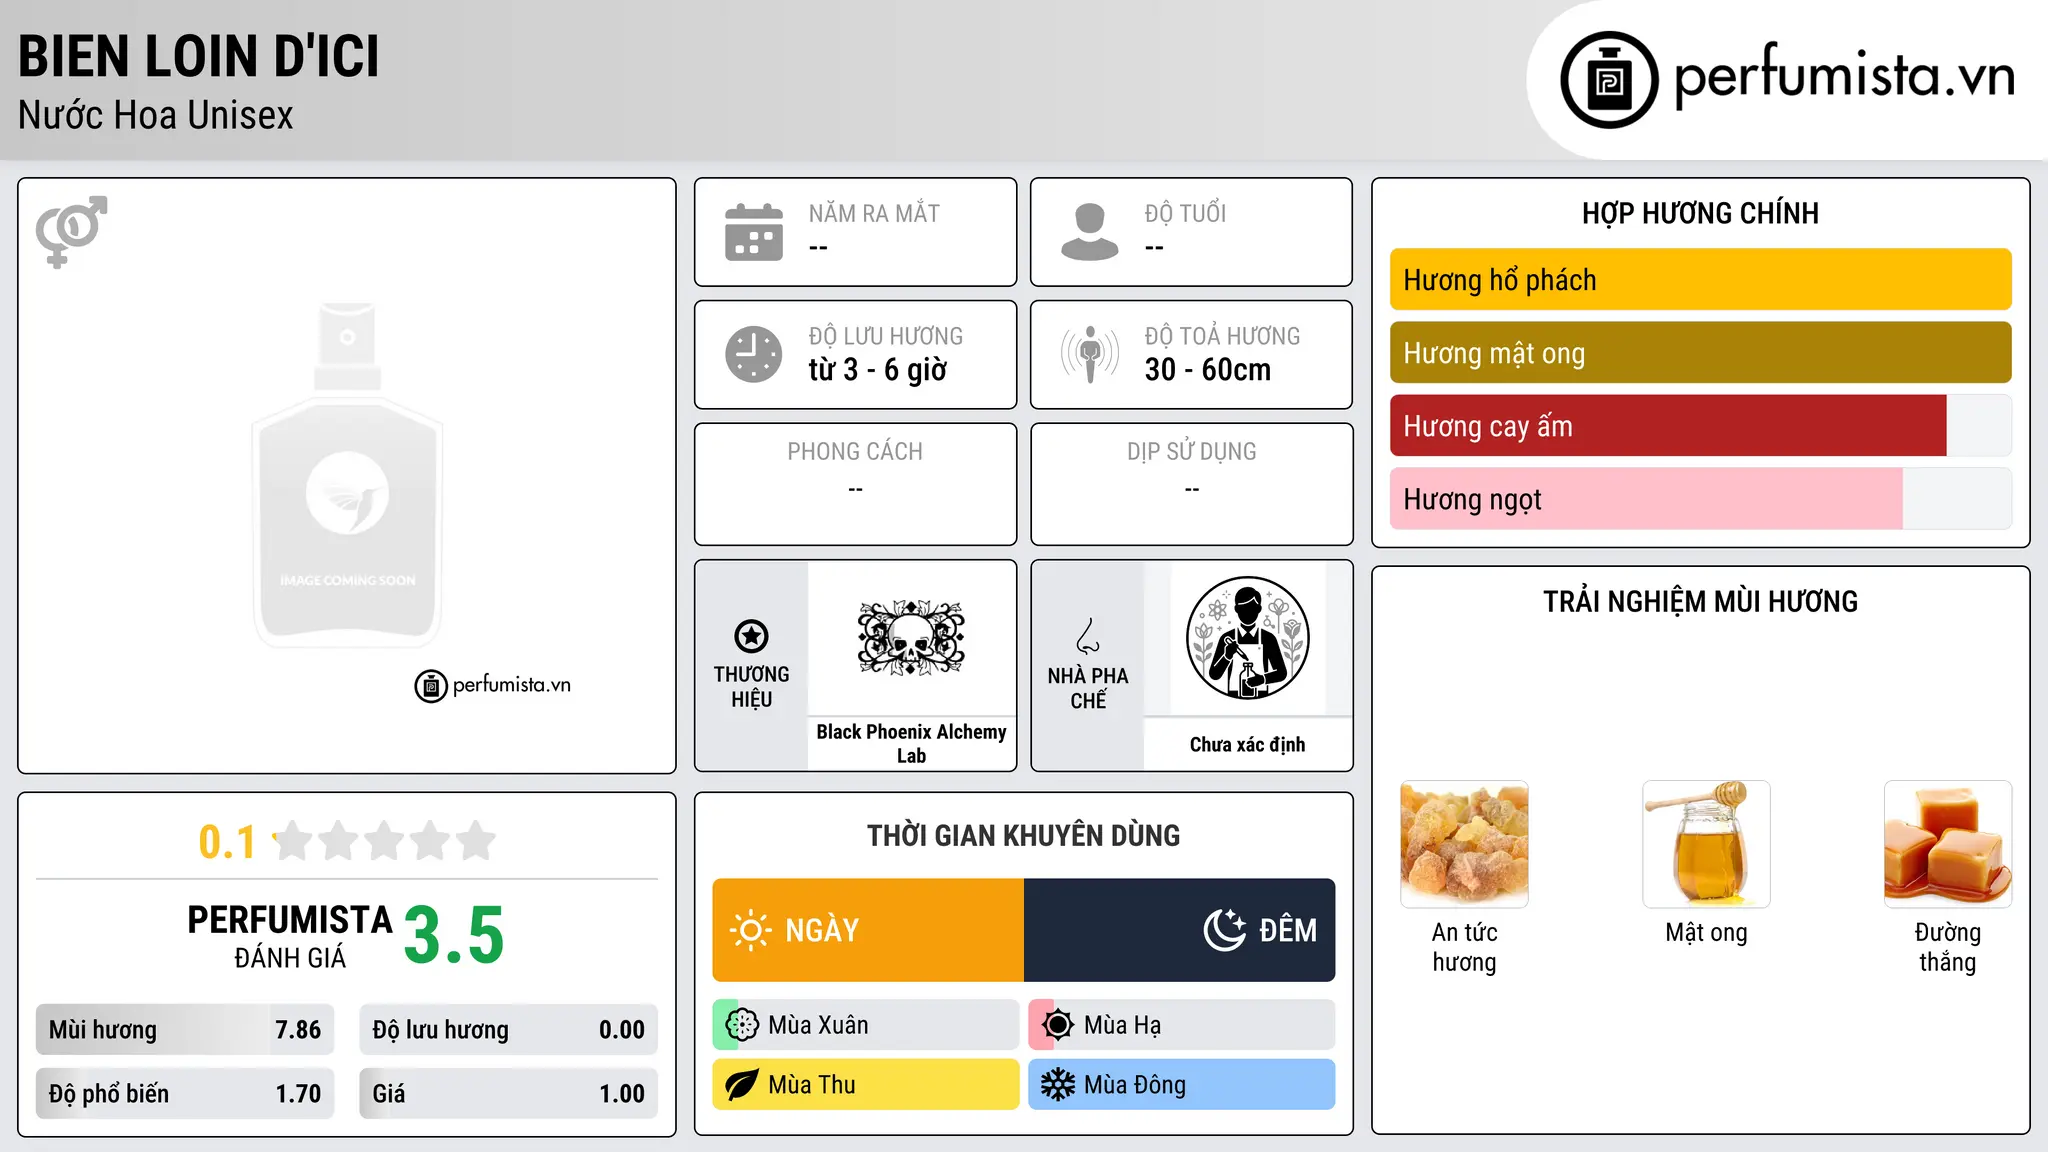Click the PERFUMISTA ĐÁNH GIÁ label
Viewport: 2048px width, 1152px height.
tap(290, 936)
